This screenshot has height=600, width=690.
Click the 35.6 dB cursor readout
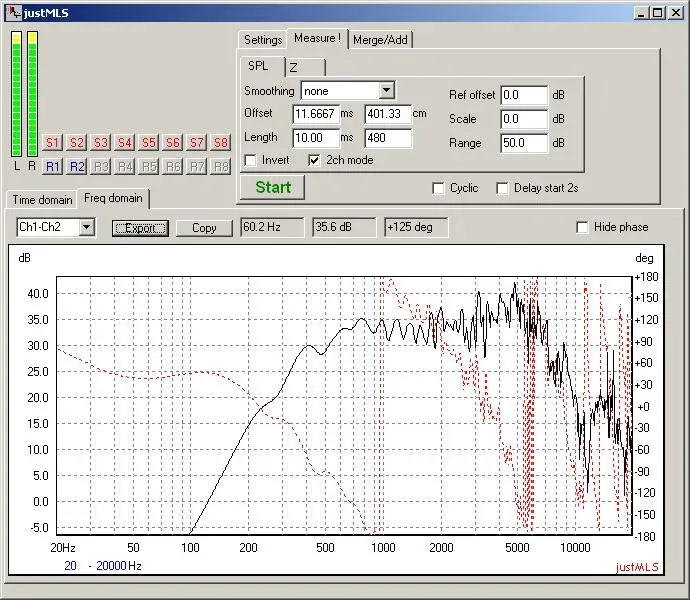(x=344, y=227)
